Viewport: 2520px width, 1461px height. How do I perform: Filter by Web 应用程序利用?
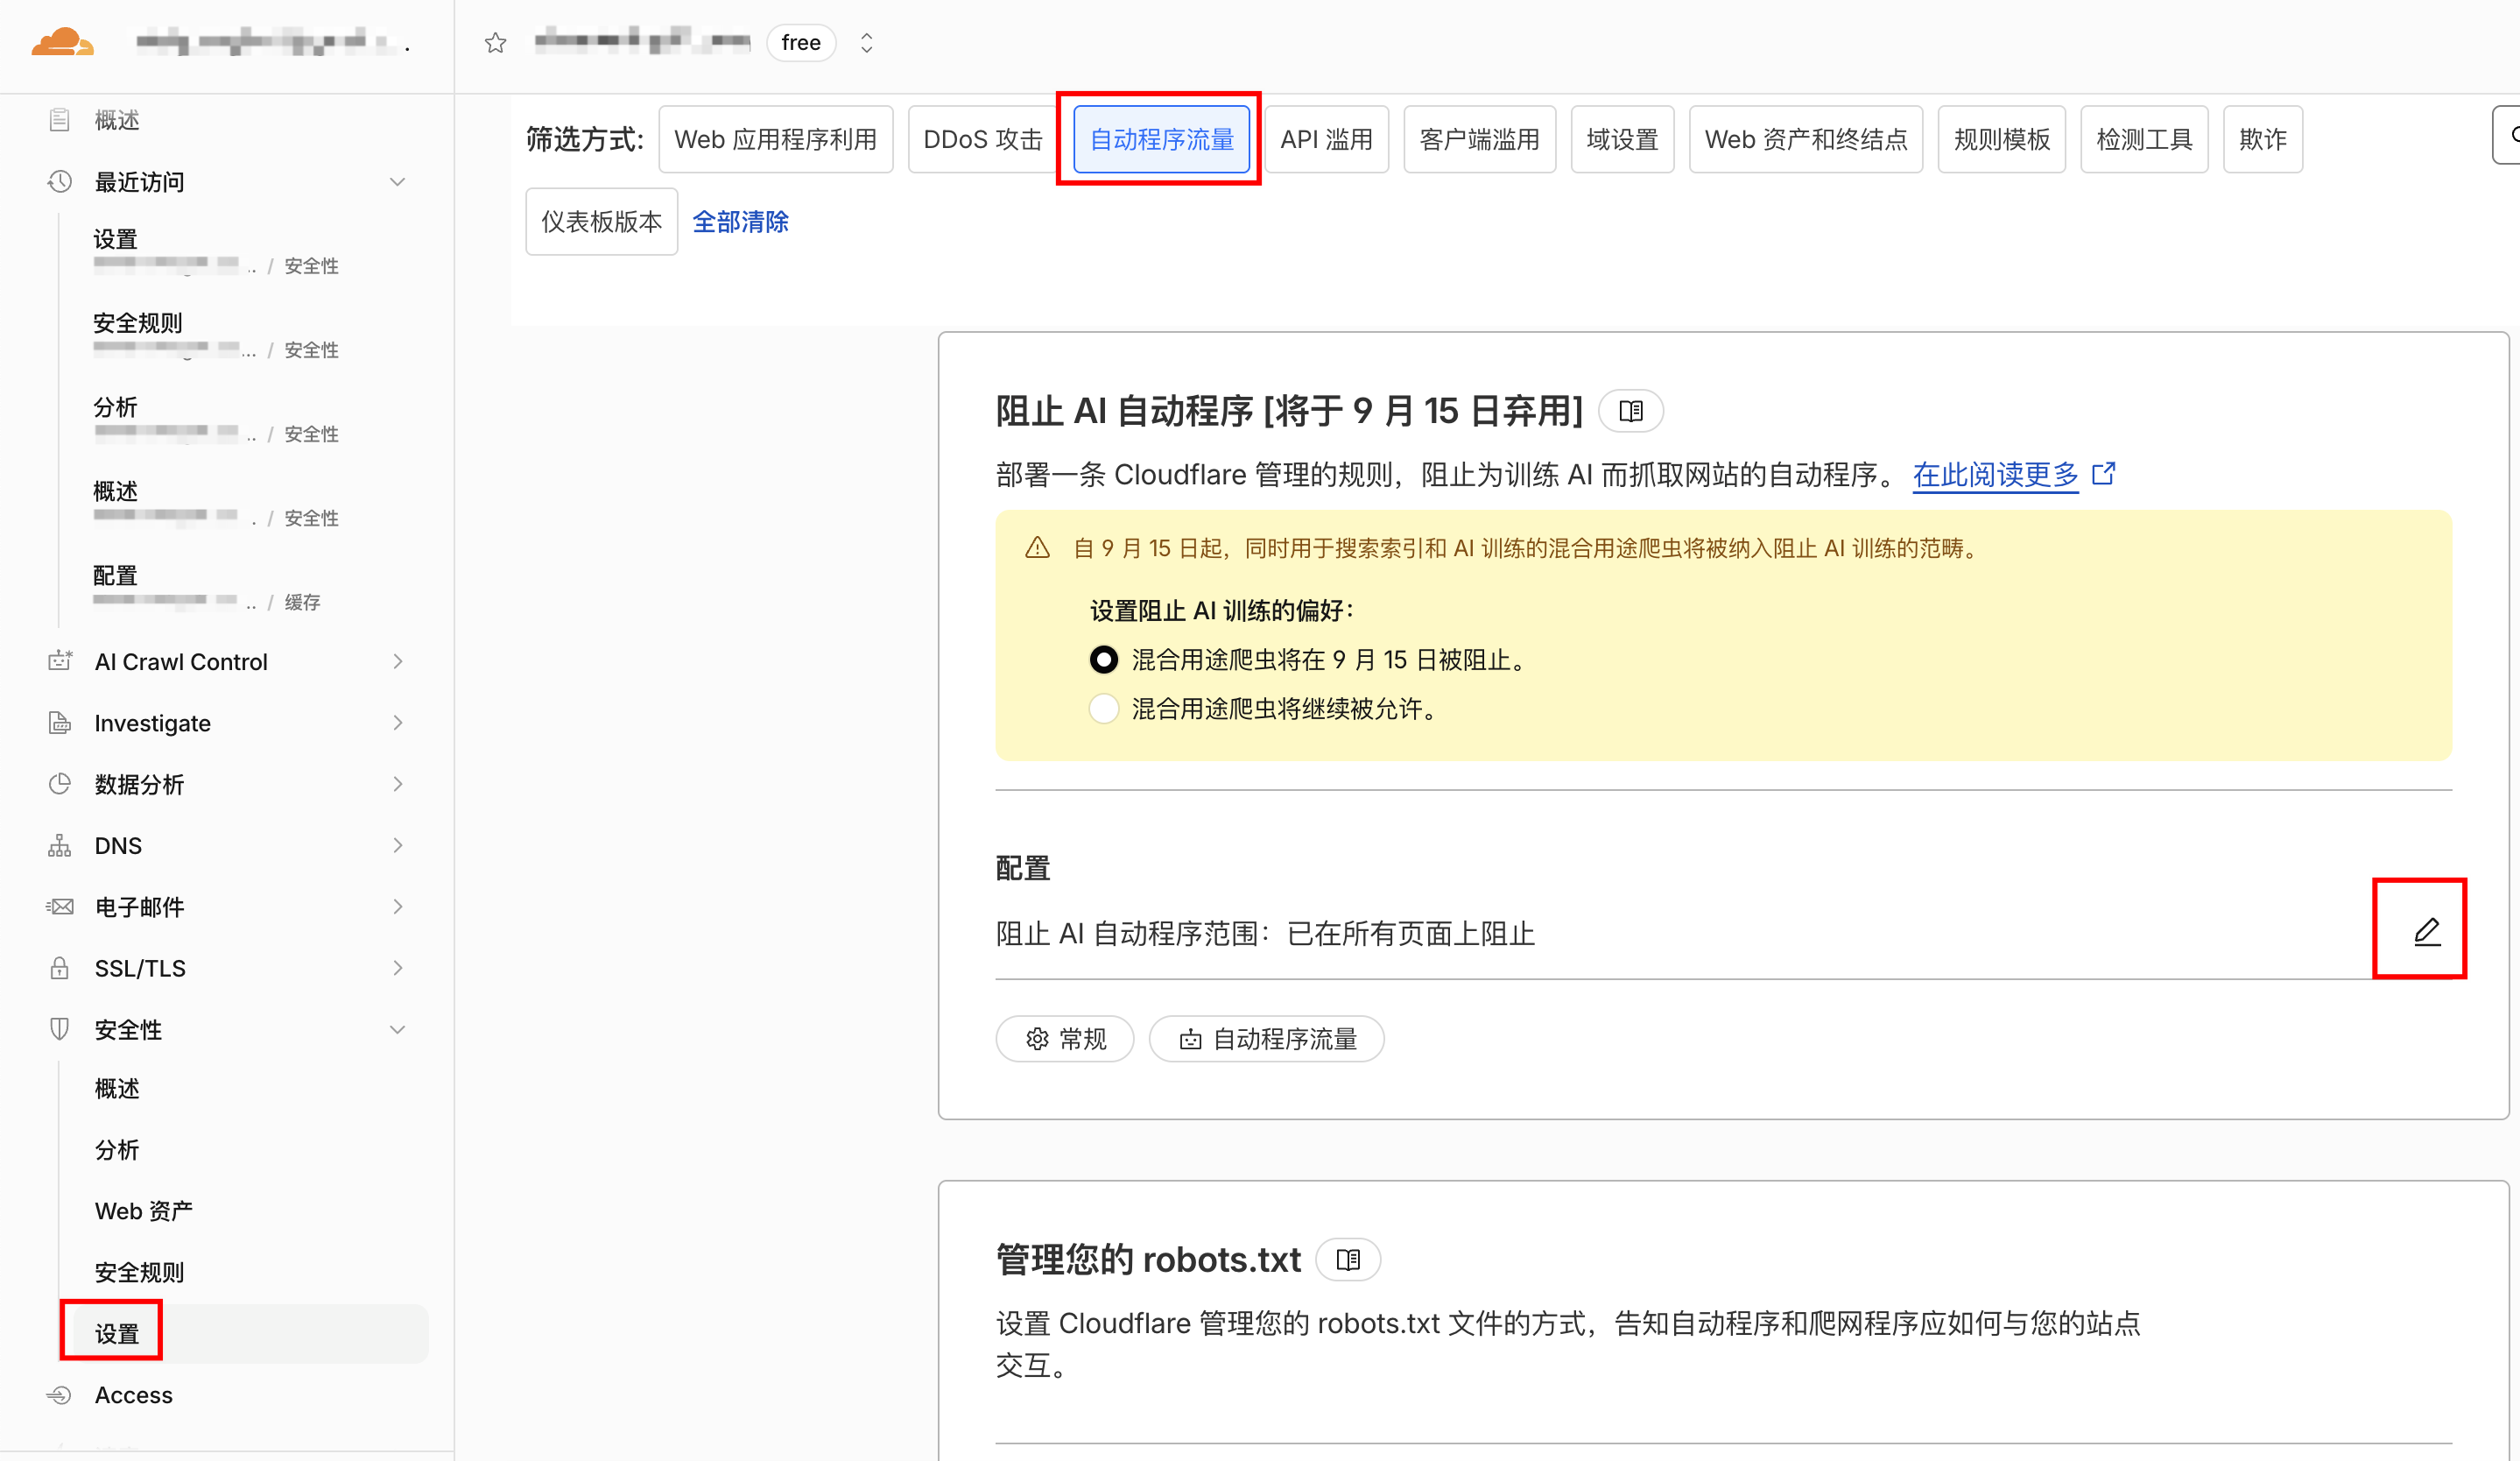pos(775,139)
